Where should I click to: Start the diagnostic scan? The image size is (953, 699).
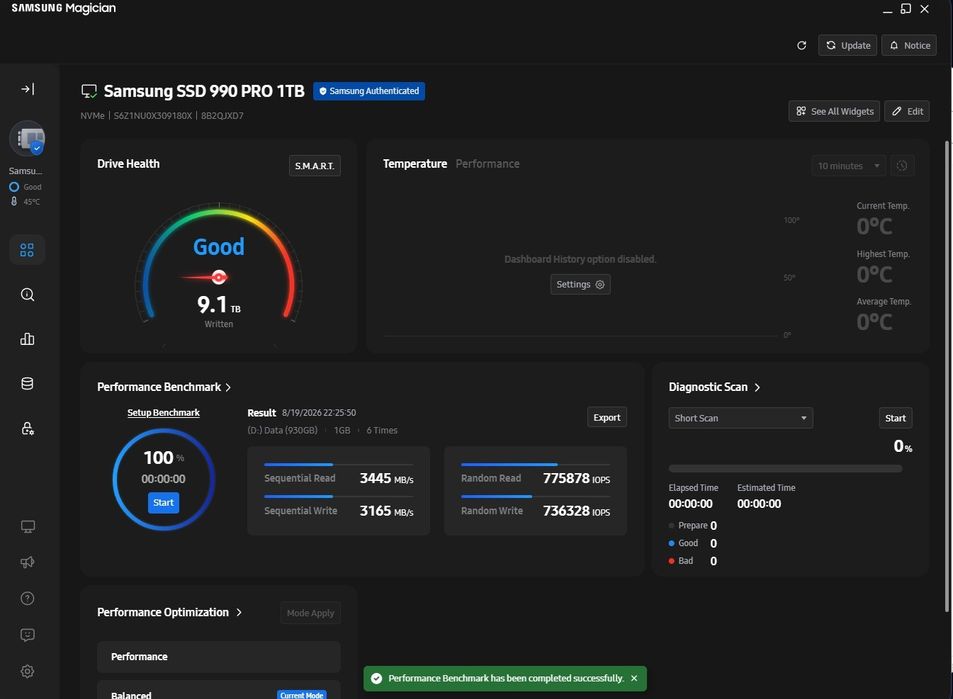(x=895, y=418)
